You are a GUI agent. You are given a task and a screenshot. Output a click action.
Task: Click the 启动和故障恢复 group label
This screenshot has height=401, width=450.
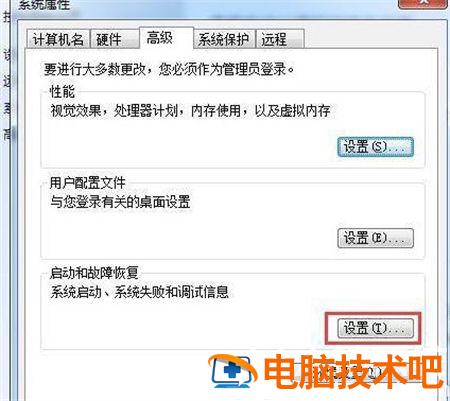click(94, 273)
